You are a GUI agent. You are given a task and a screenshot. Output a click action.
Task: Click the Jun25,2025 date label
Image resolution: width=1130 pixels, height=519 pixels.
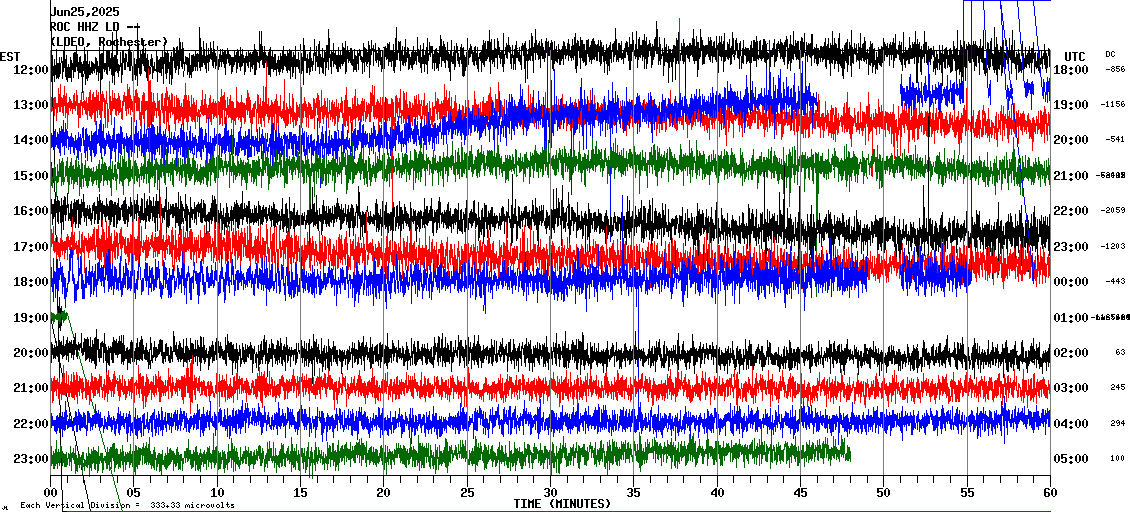[85, 11]
